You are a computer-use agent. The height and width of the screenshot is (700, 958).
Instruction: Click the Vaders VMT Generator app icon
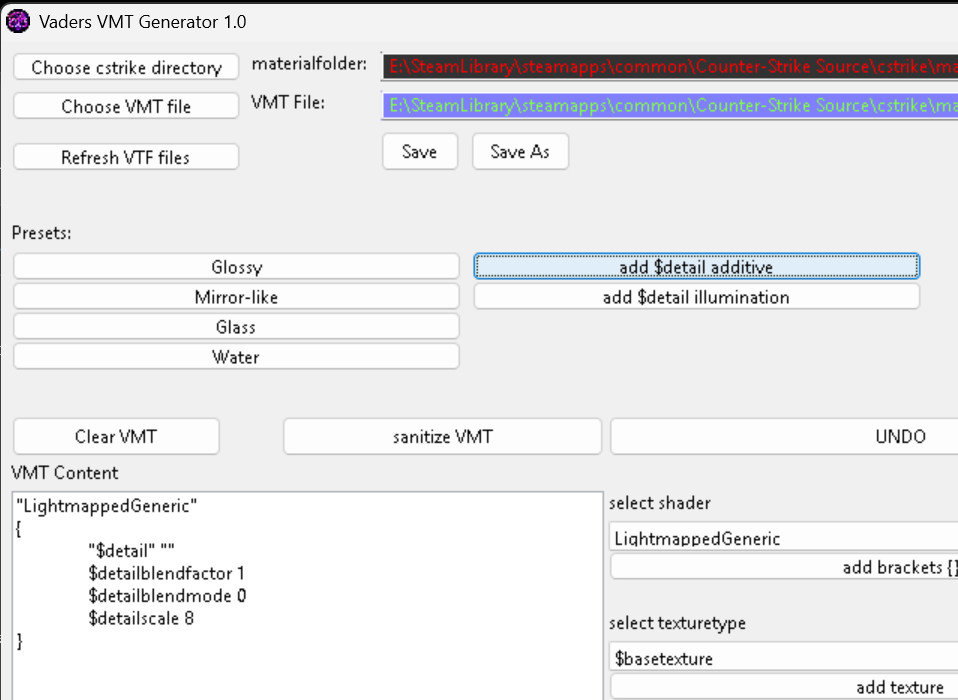18,21
